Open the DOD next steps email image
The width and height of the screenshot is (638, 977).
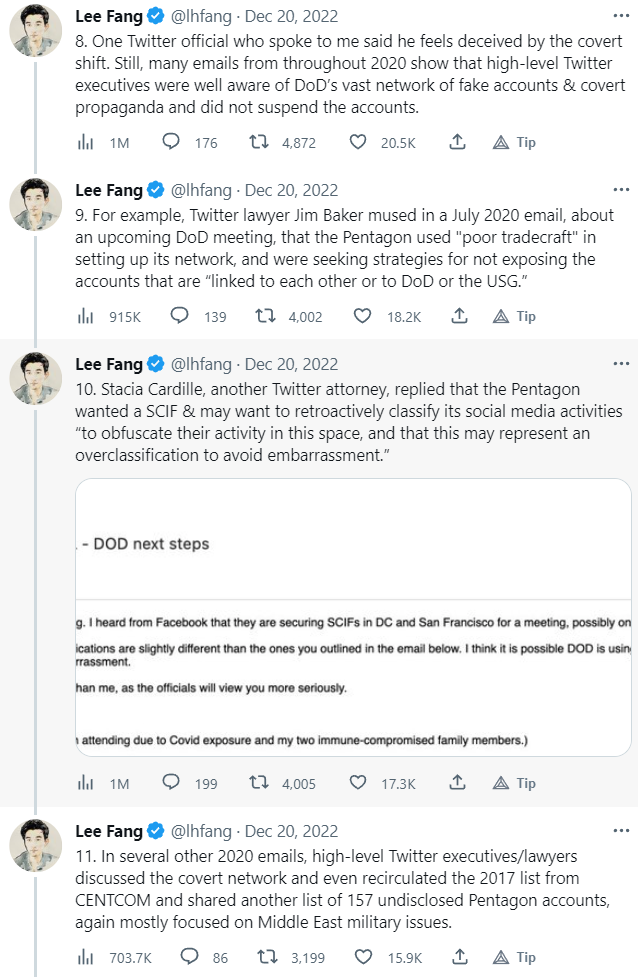point(353,617)
